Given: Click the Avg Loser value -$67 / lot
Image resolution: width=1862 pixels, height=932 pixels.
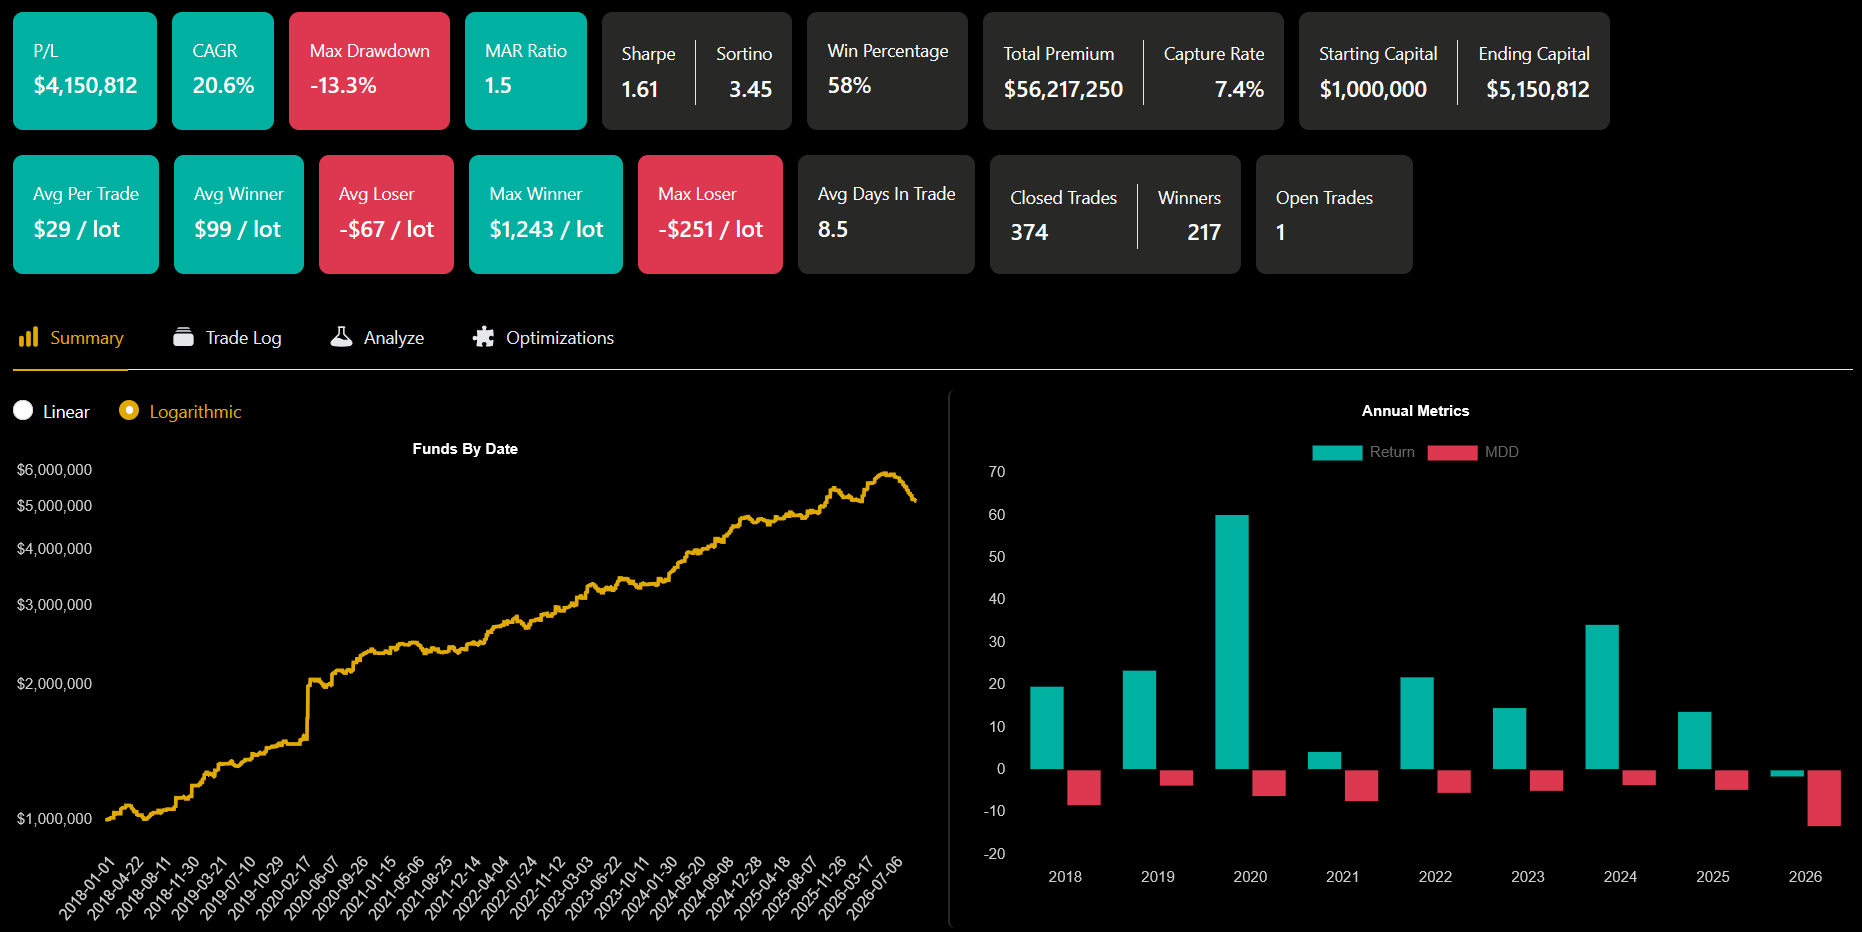Looking at the screenshot, I should tap(386, 230).
